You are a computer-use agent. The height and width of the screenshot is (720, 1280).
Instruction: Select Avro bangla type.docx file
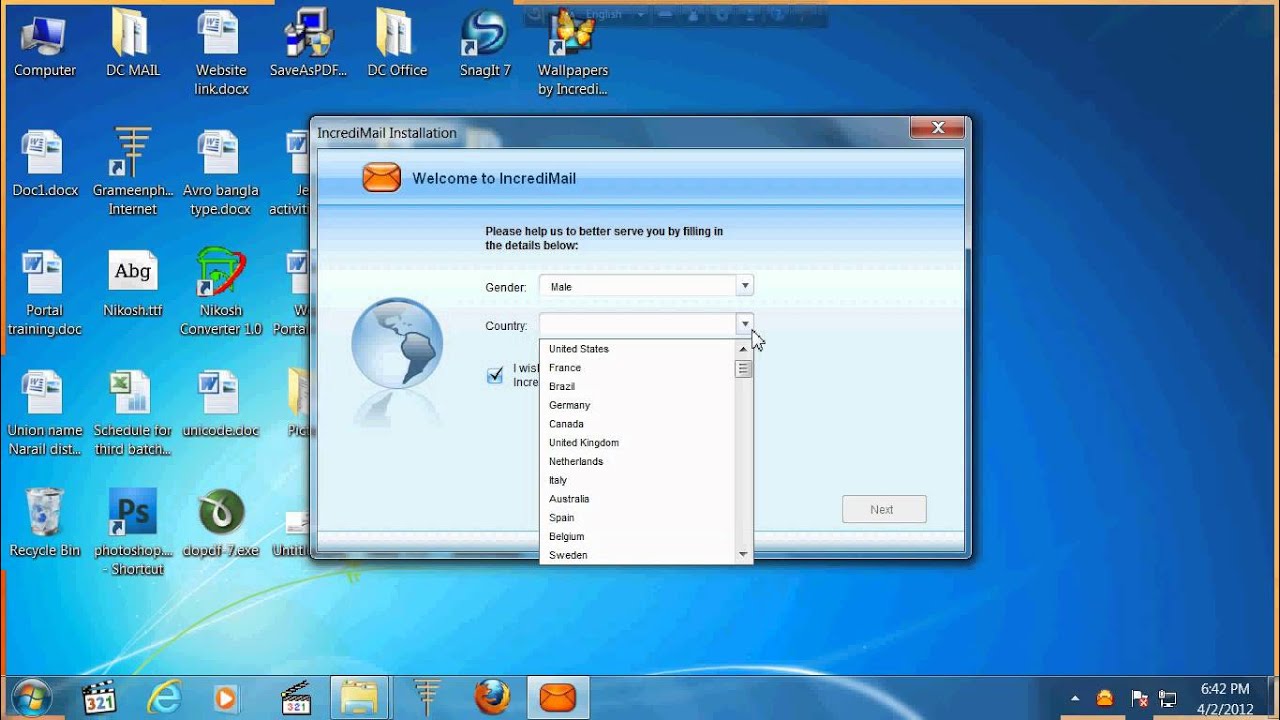click(x=221, y=172)
